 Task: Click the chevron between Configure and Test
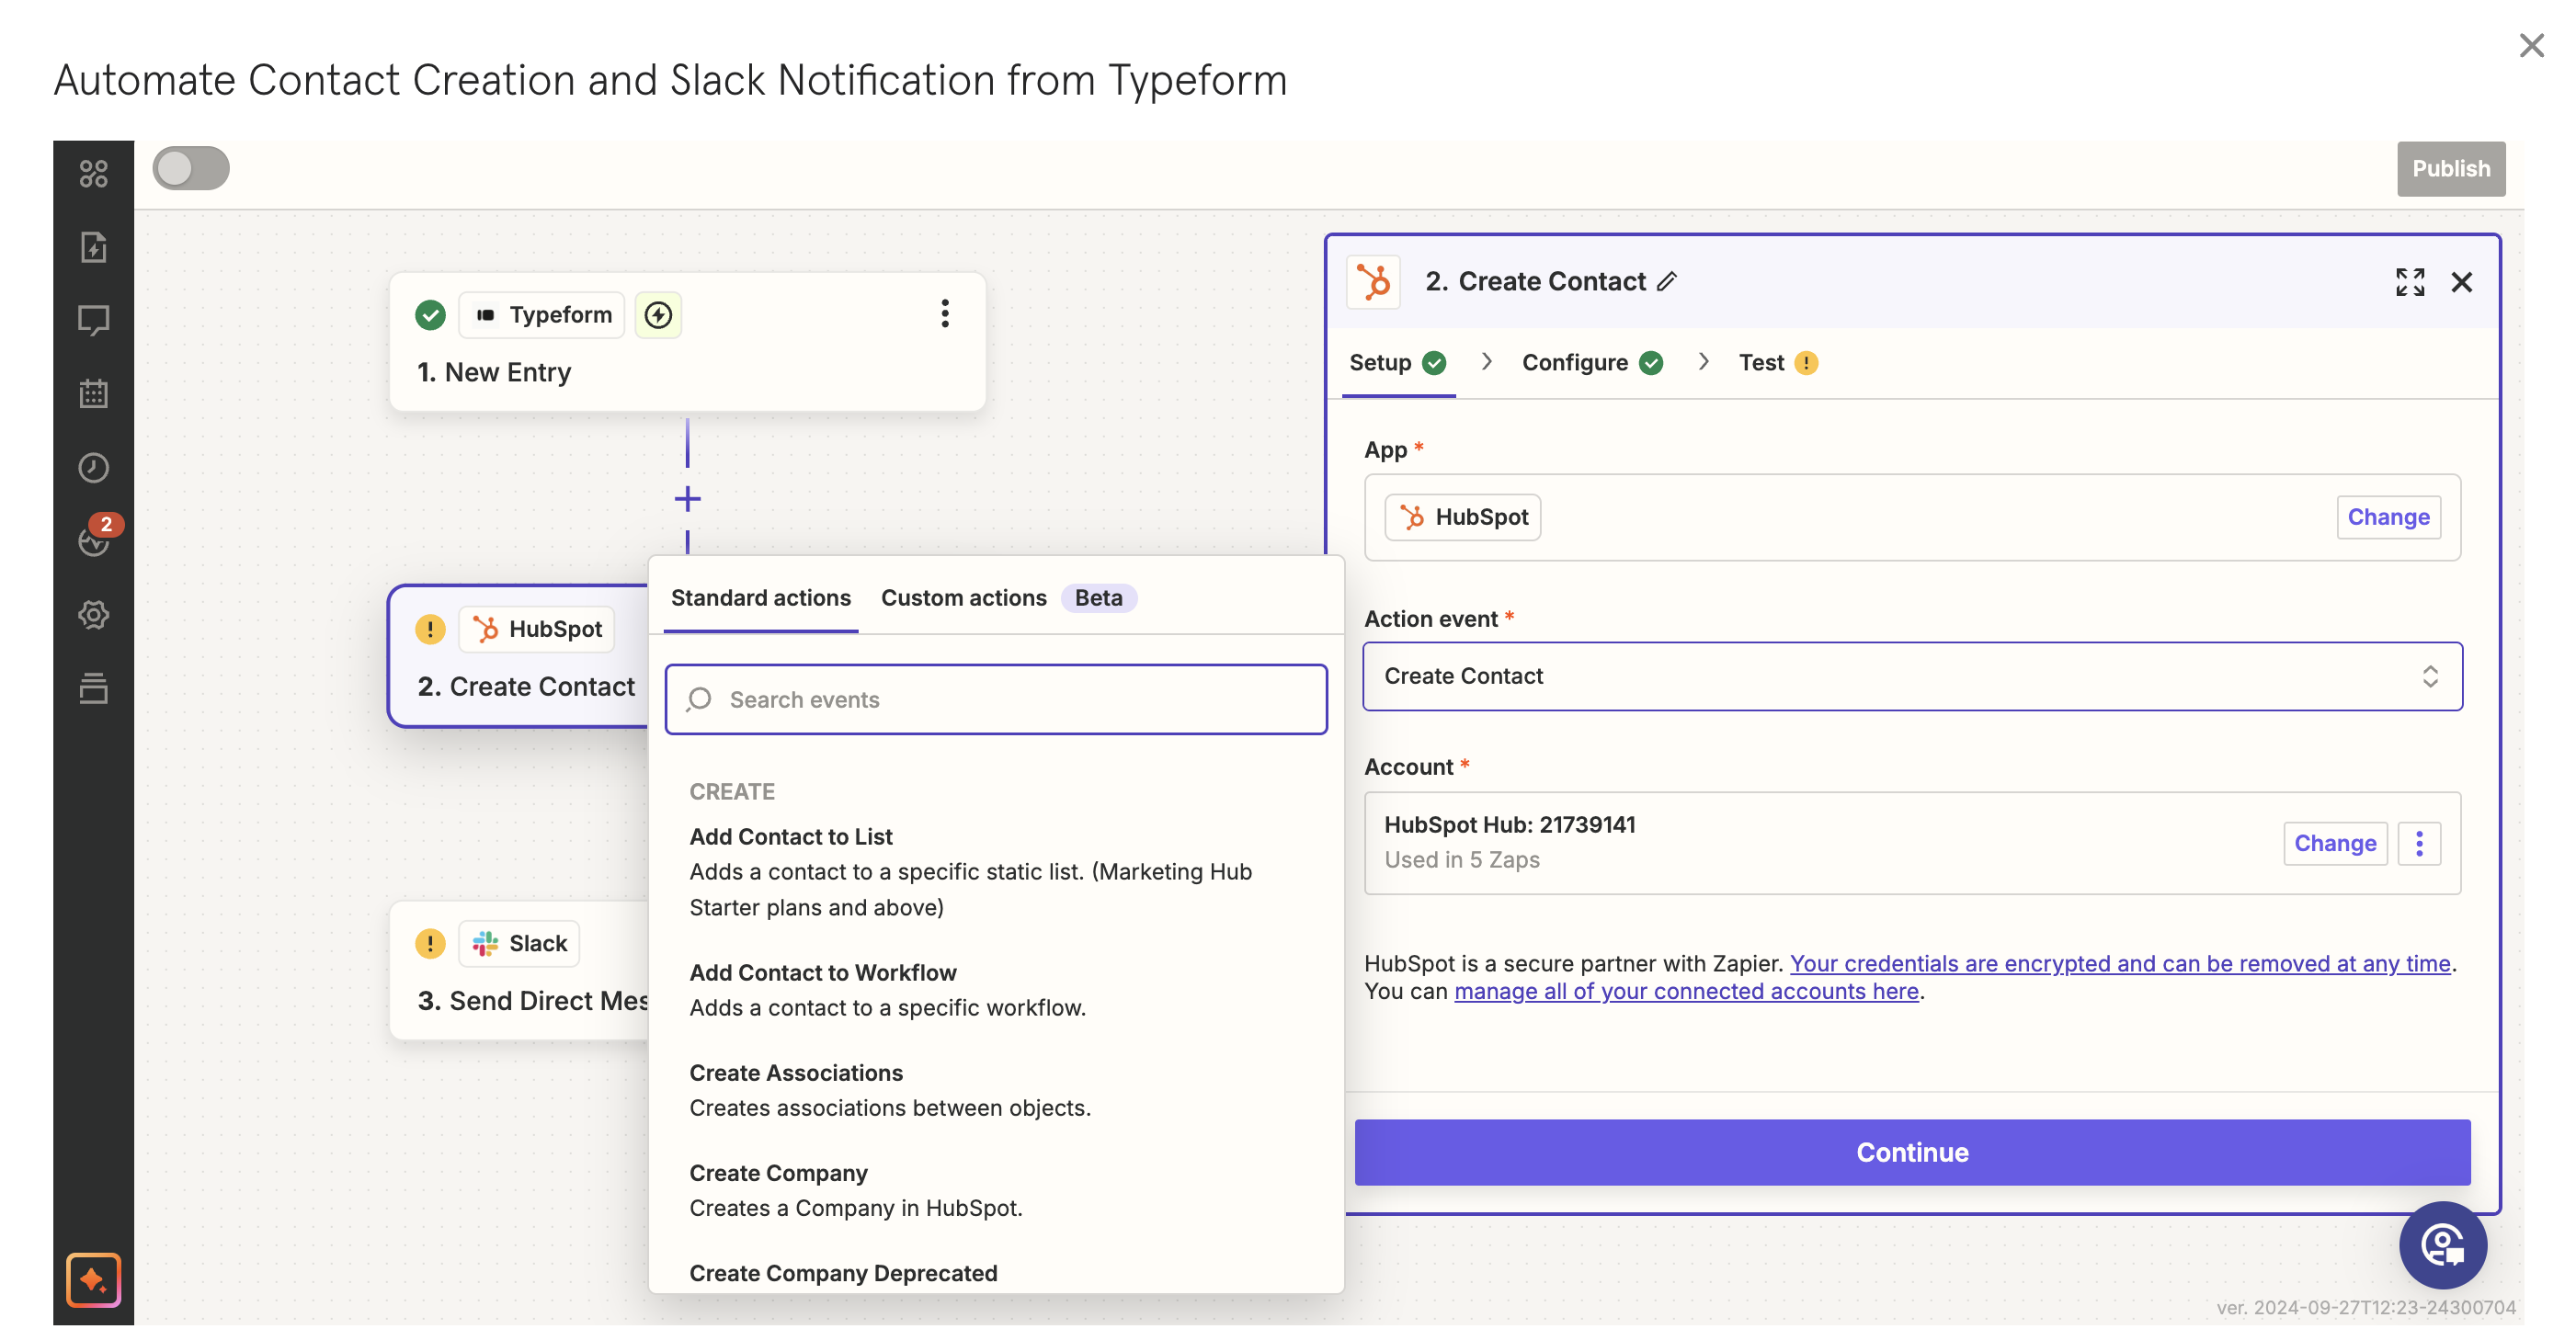(1704, 362)
